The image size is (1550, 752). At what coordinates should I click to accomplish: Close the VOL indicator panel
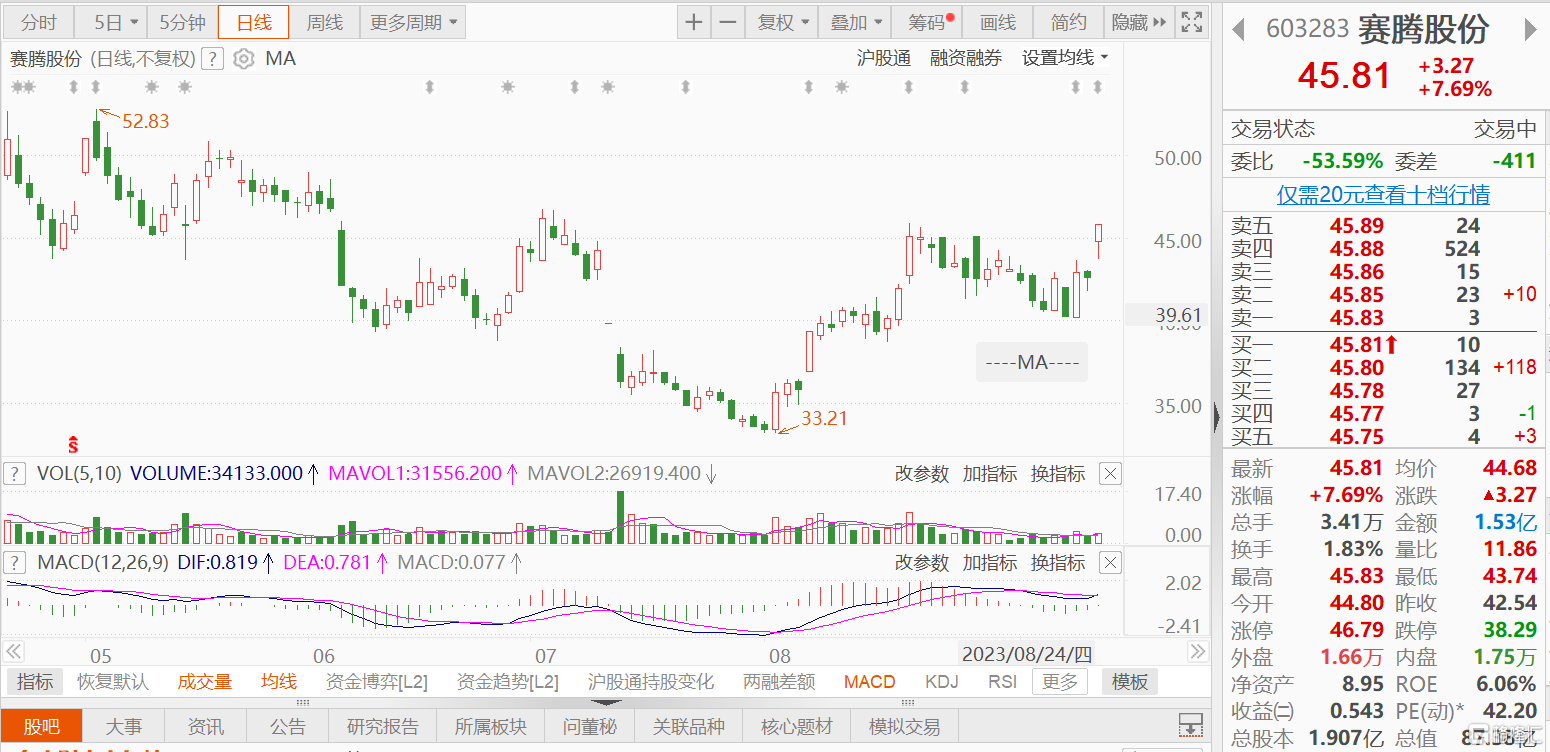(1110, 474)
